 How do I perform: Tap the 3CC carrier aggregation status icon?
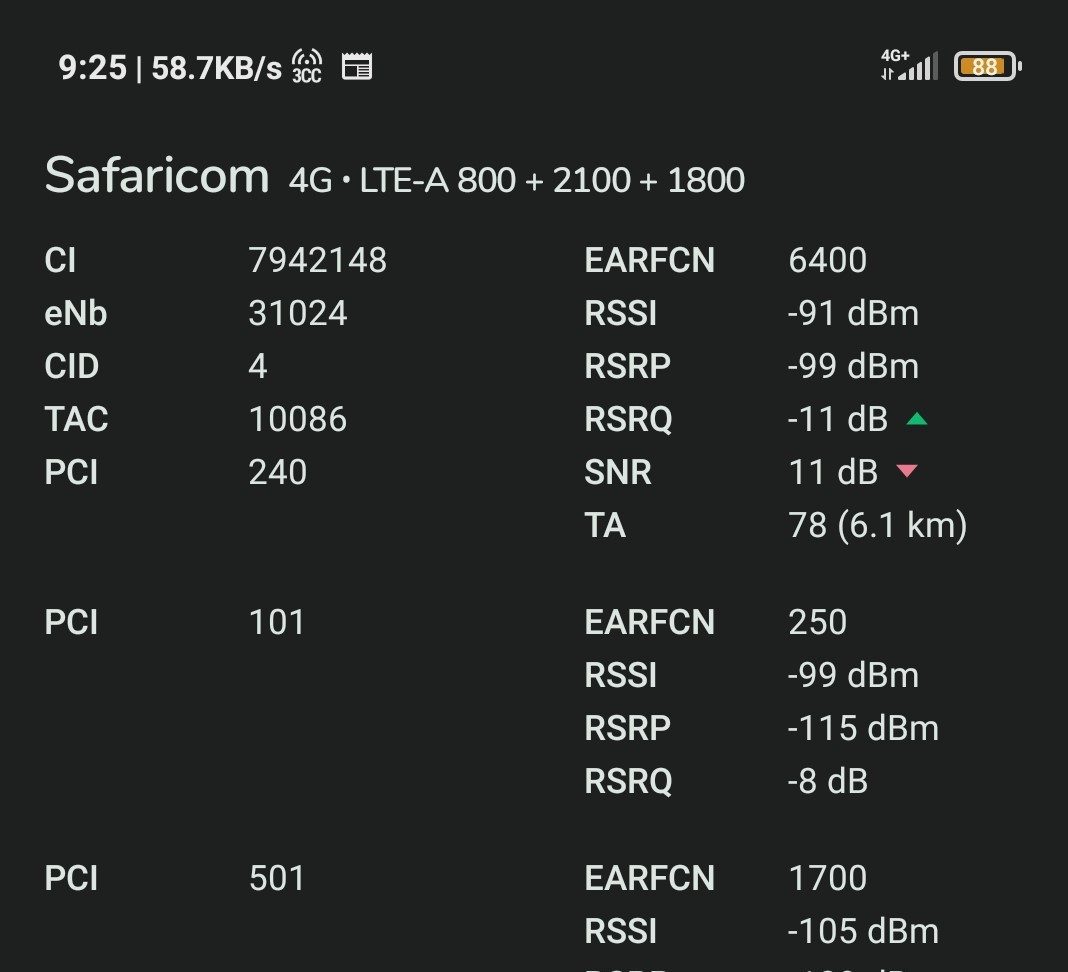[x=307, y=66]
